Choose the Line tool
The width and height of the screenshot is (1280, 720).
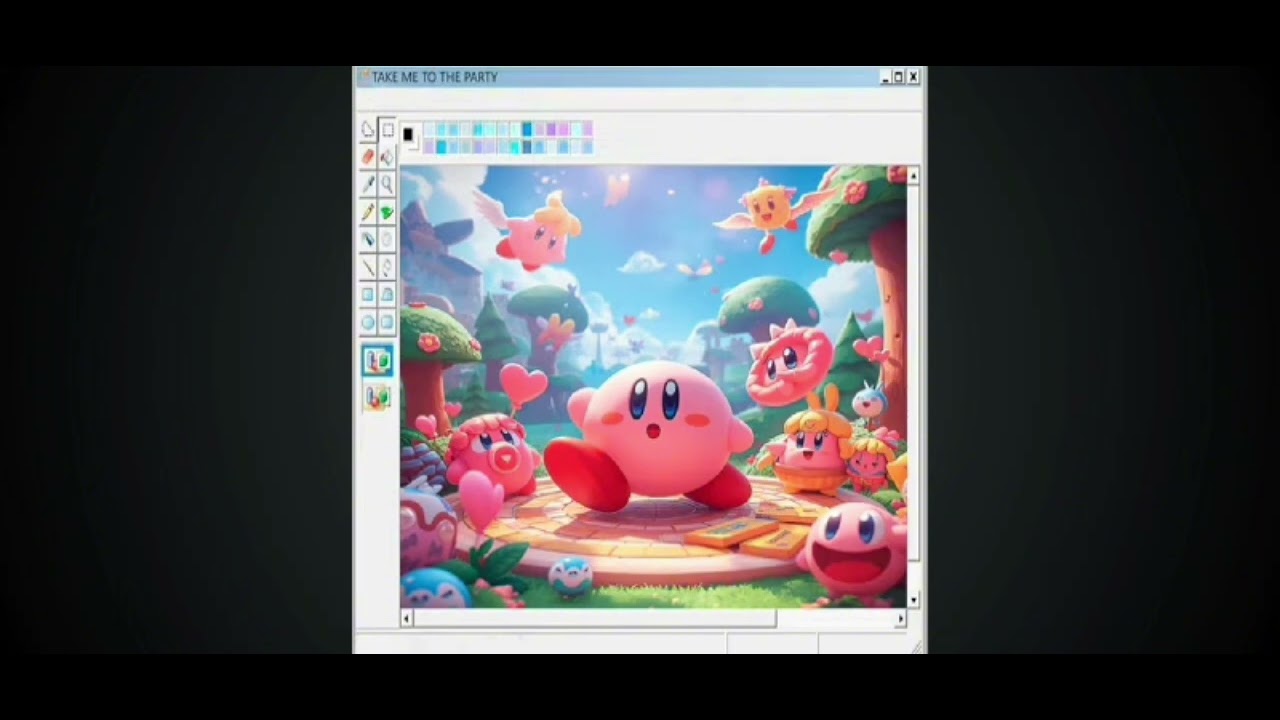pos(368,267)
